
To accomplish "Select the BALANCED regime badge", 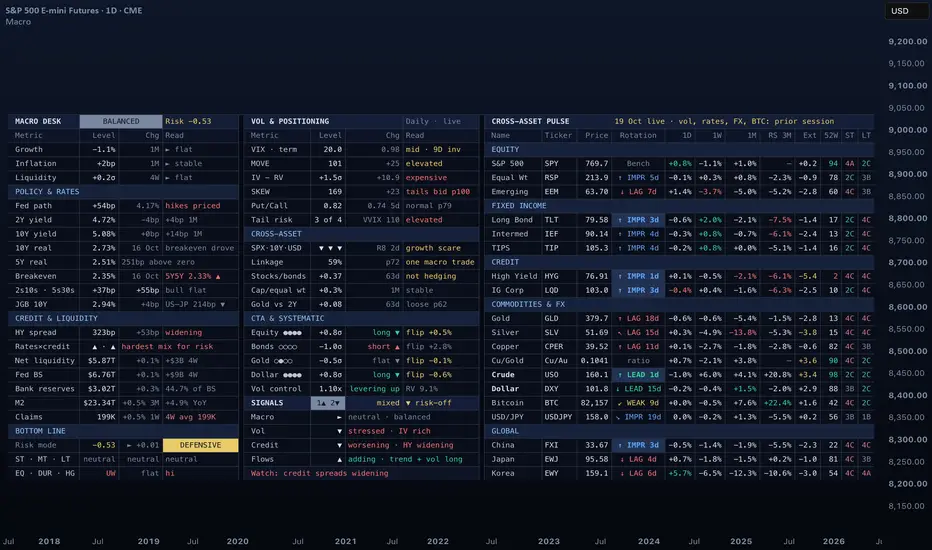I will pos(121,121).
